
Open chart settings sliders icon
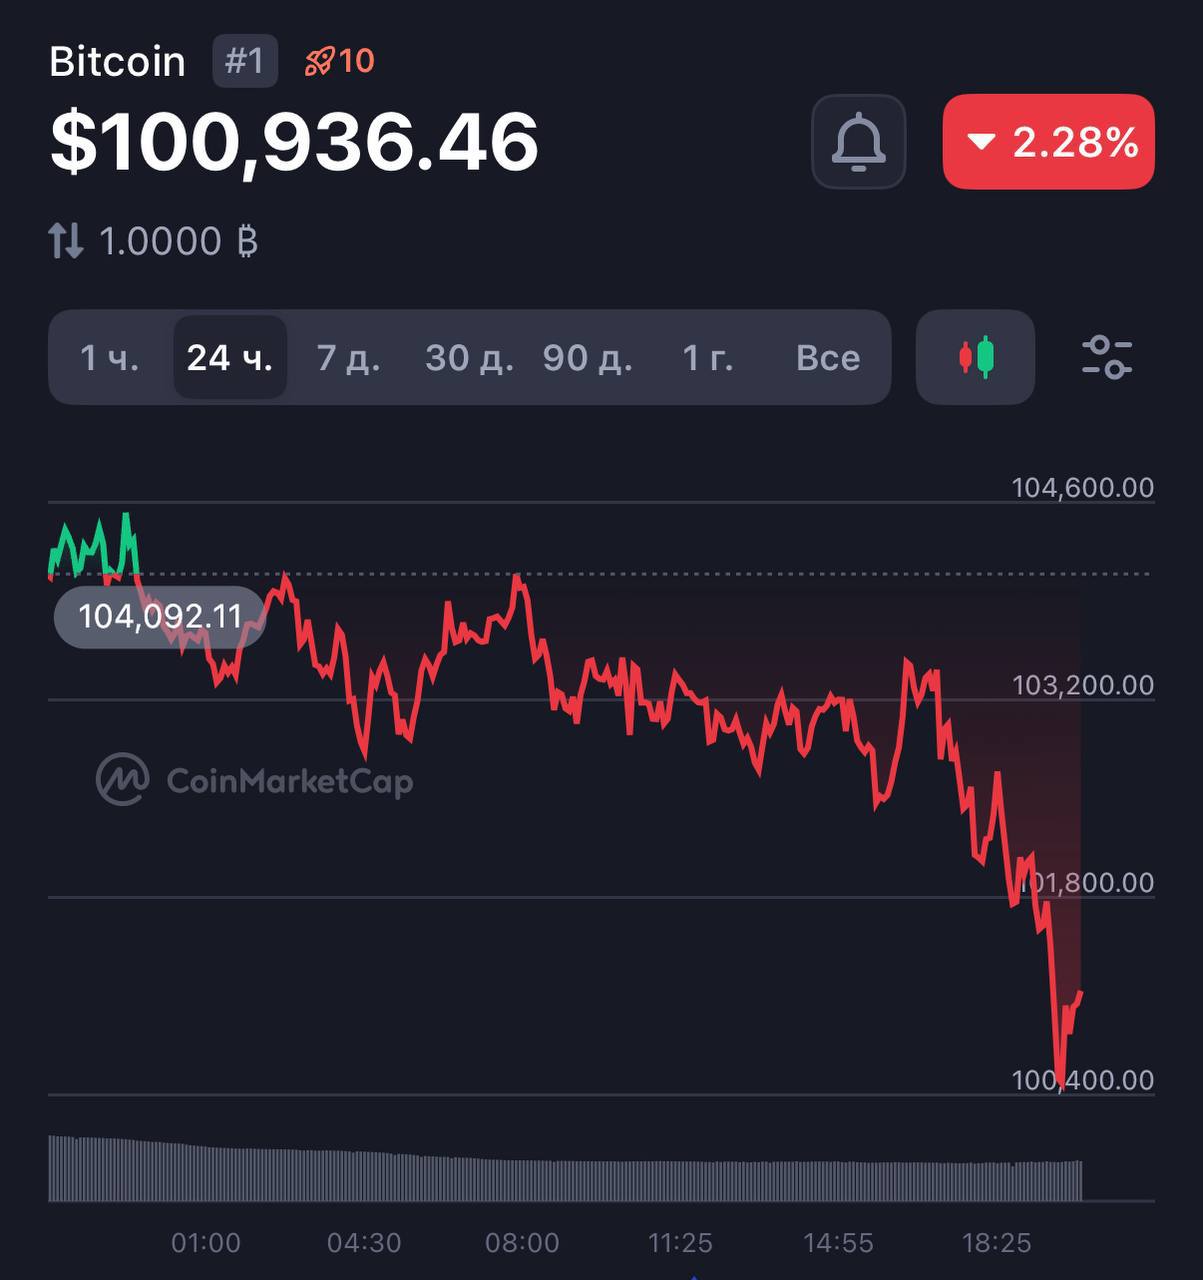pos(1106,357)
